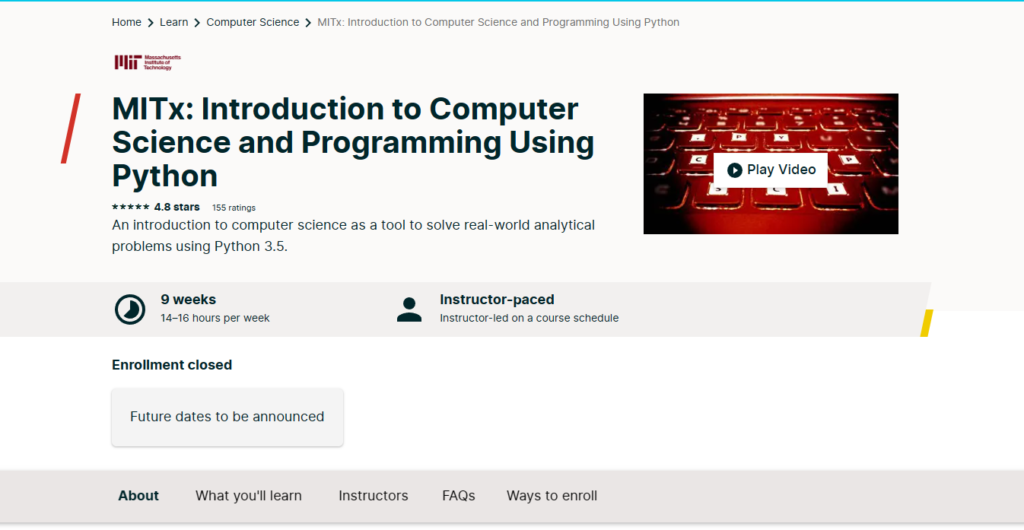1024x530 pixels.
Task: Jump to the Instructors section
Action: pos(373,496)
